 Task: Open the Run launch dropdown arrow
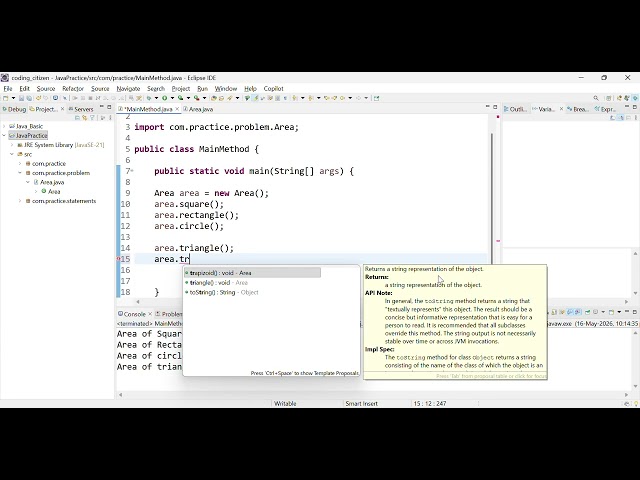(x=173, y=98)
